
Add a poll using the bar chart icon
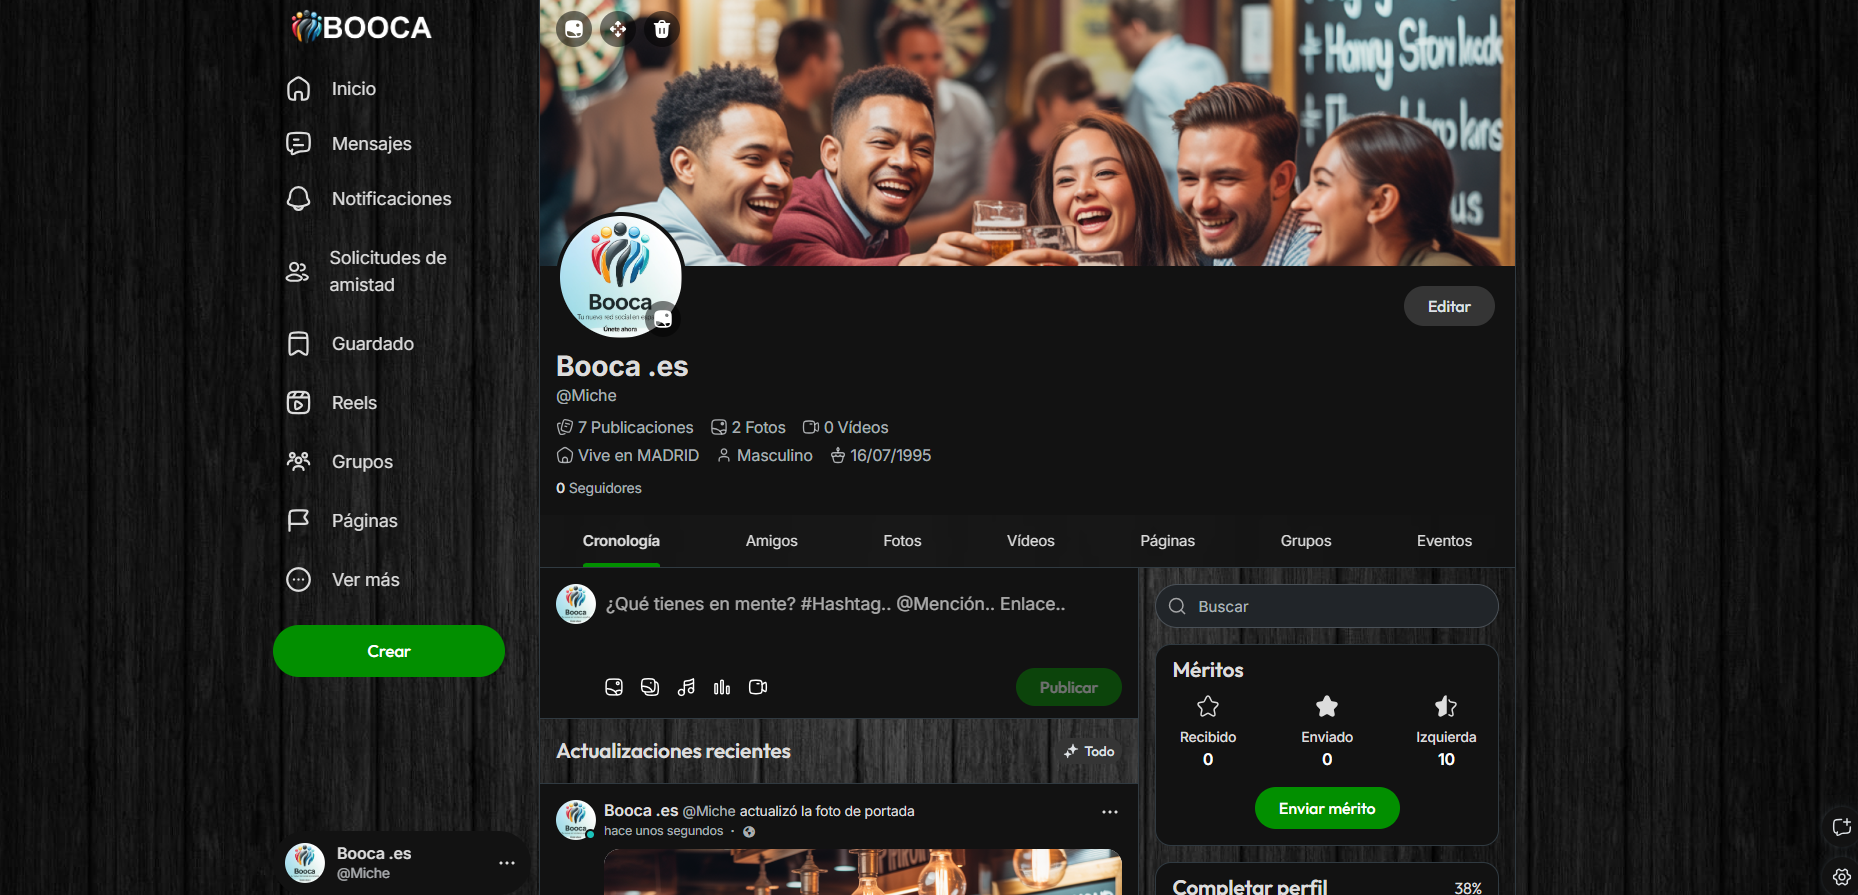pos(722,687)
